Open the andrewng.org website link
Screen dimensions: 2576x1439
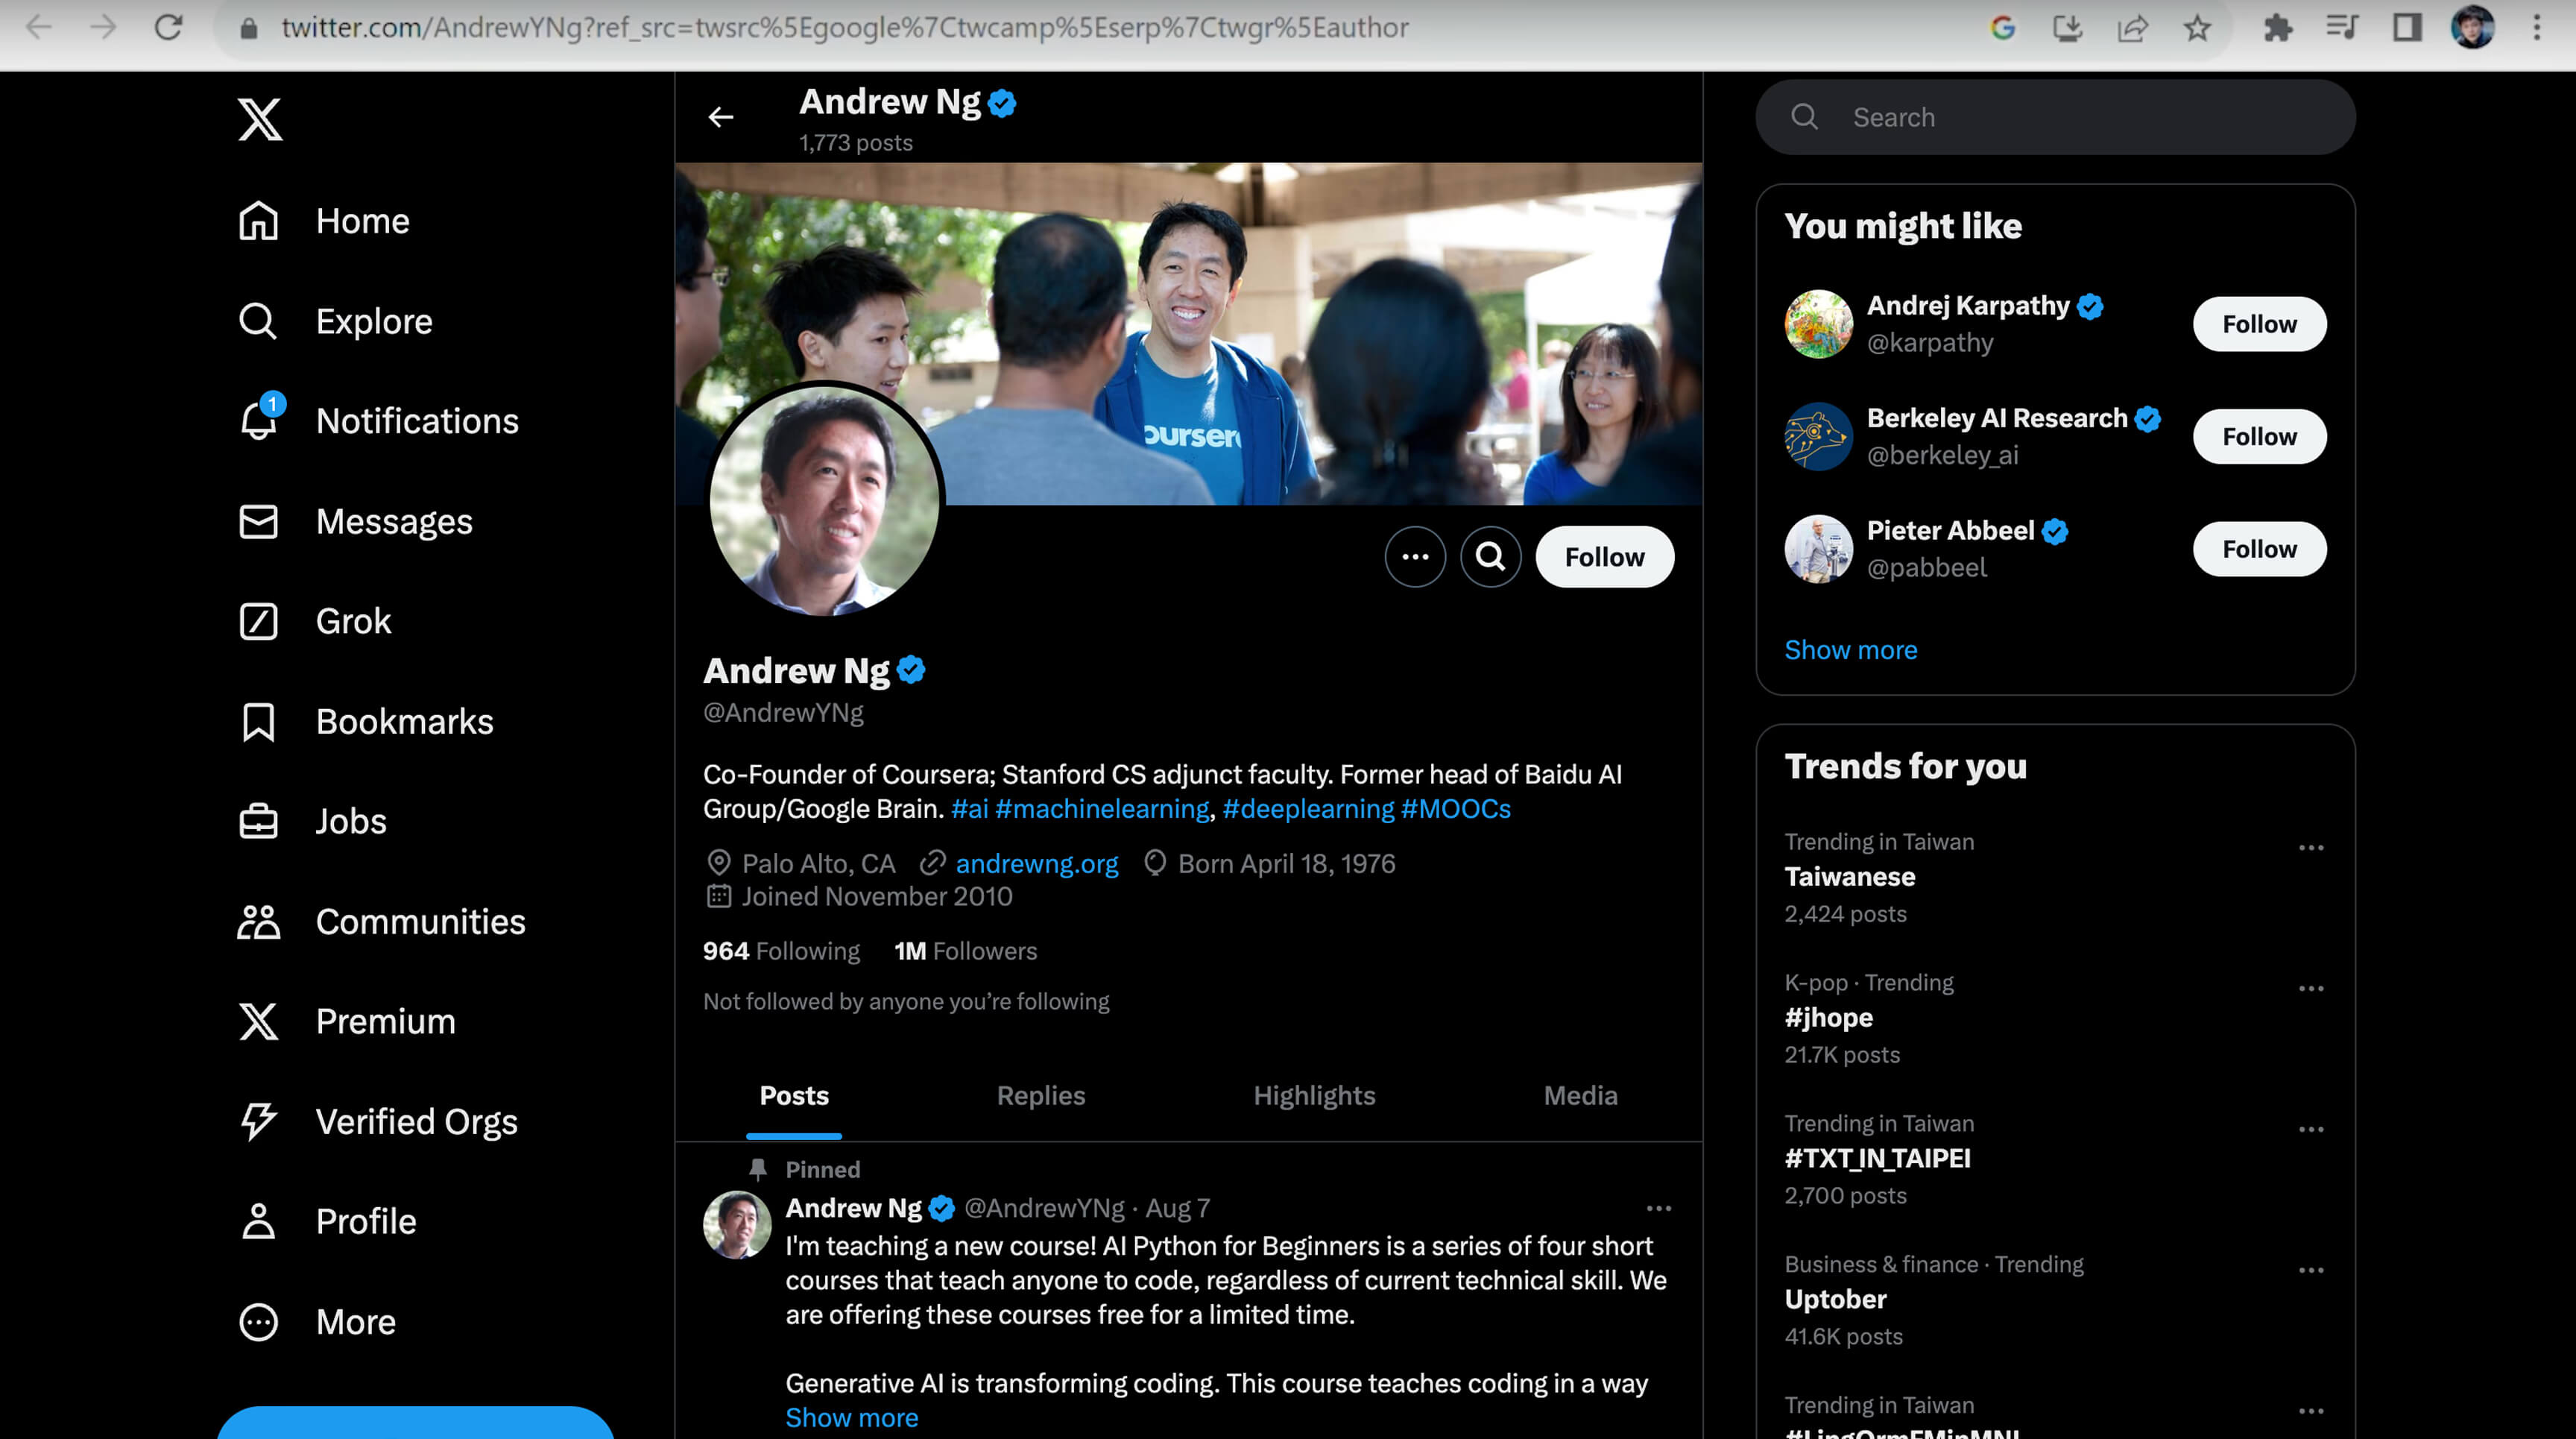click(x=1036, y=863)
